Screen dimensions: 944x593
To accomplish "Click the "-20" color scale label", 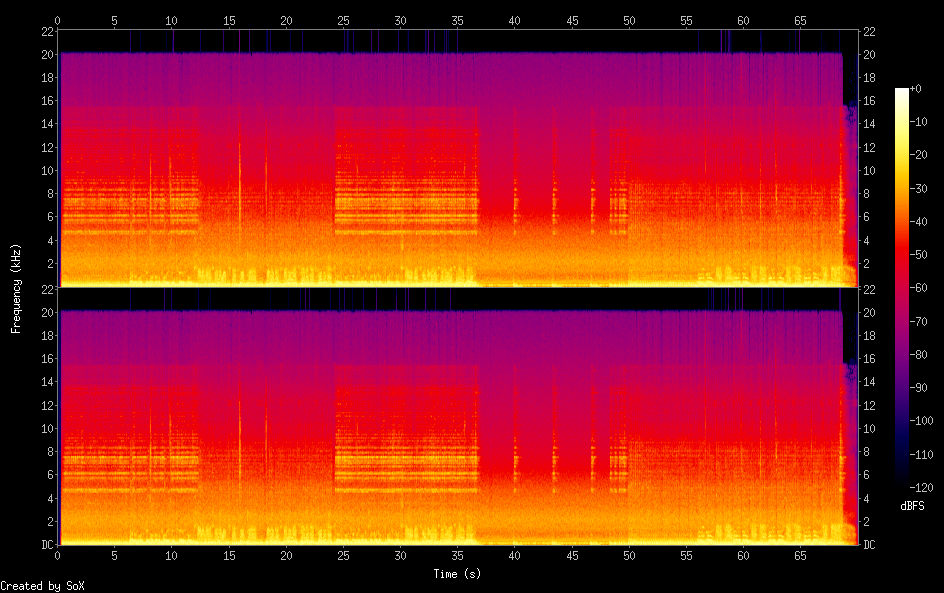I will point(919,155).
